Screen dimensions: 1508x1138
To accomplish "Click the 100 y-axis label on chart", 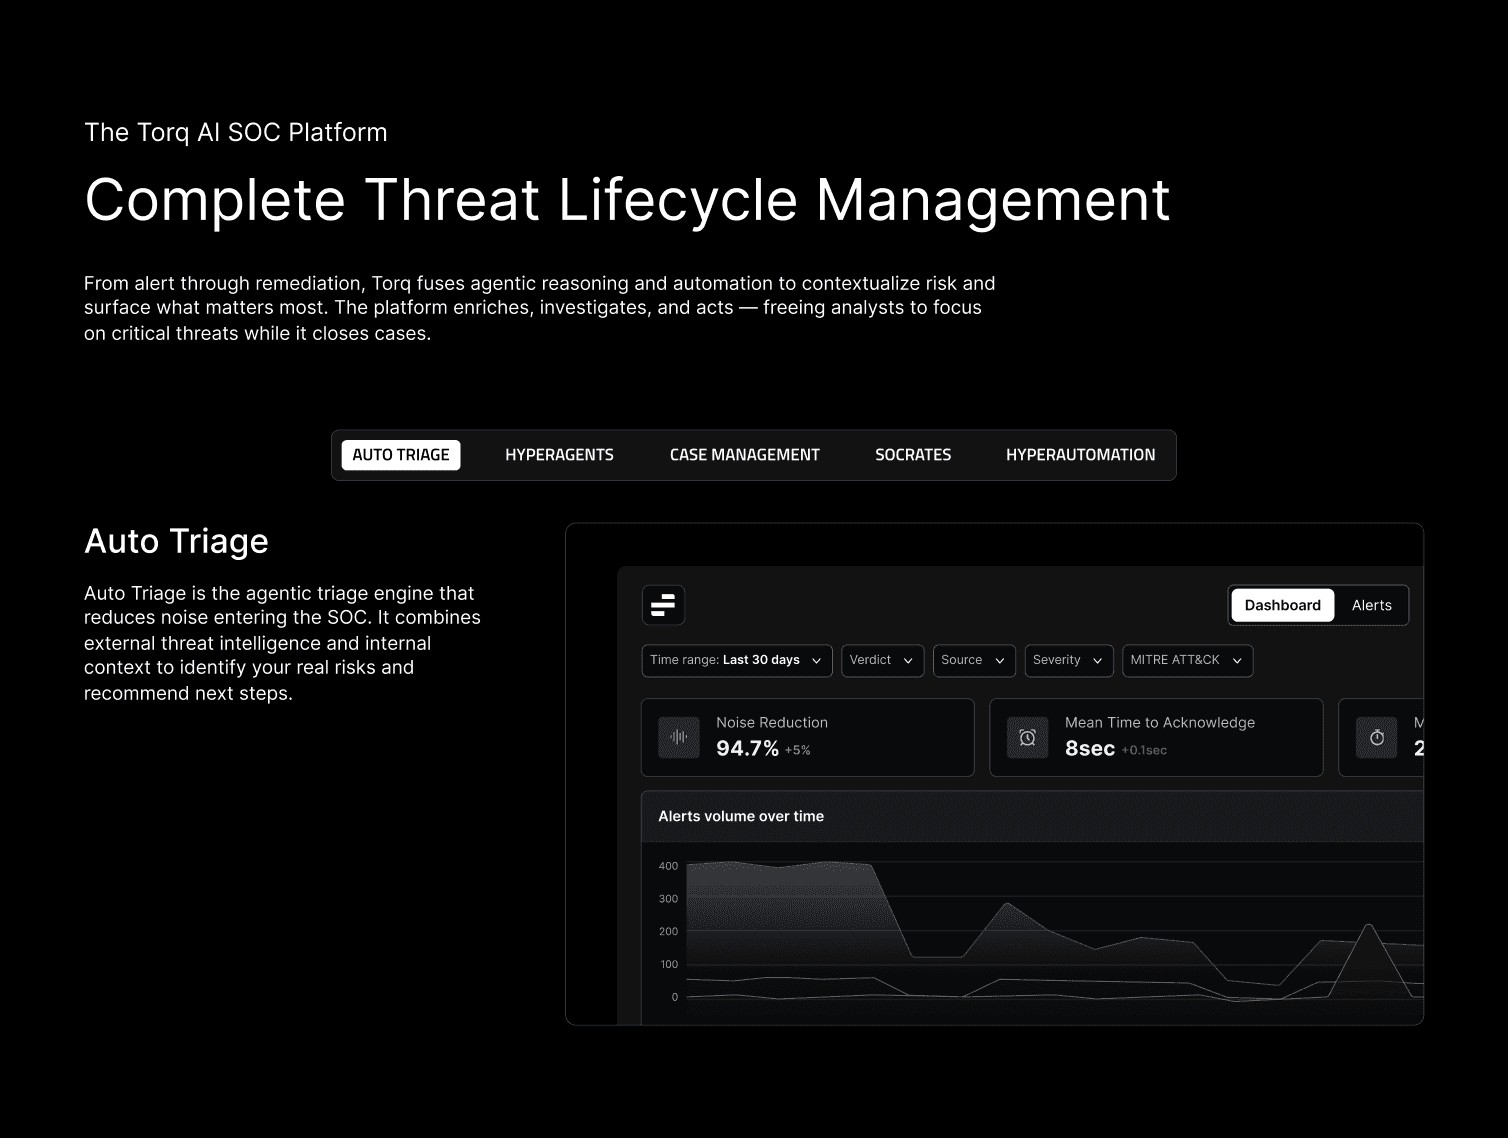I will [x=668, y=964].
